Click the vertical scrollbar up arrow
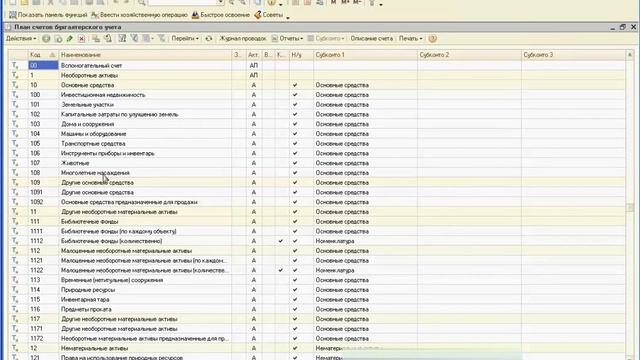This screenshot has width=640, height=360. tap(630, 55)
